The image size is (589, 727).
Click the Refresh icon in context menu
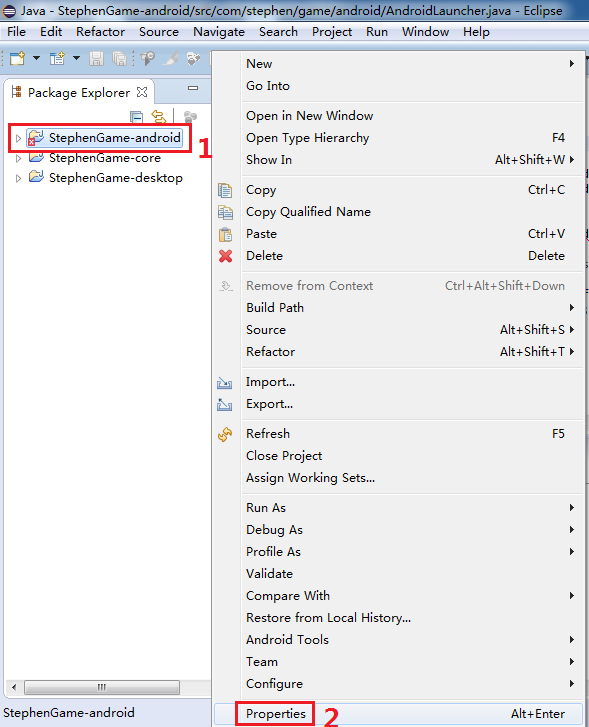click(225, 434)
